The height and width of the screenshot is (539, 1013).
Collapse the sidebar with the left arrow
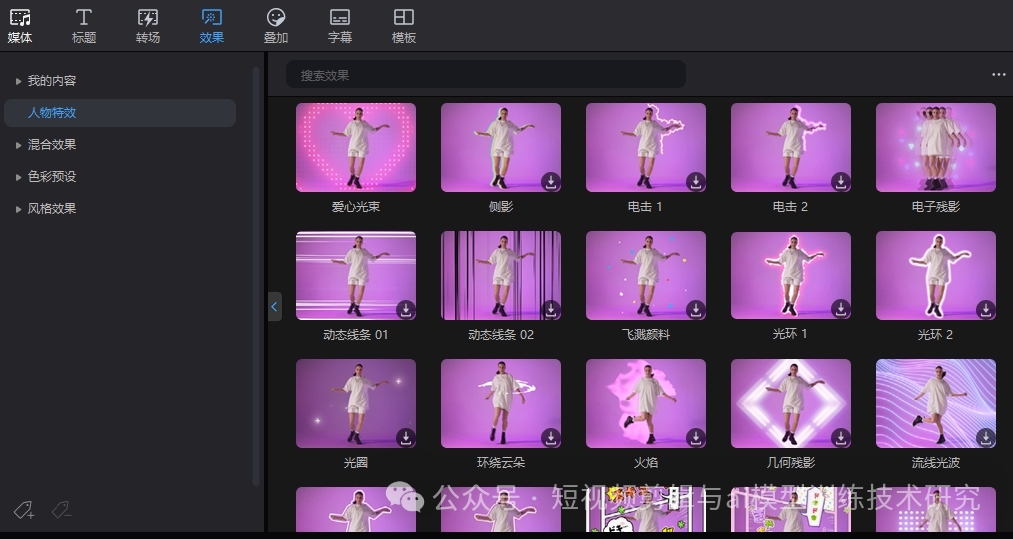[275, 306]
